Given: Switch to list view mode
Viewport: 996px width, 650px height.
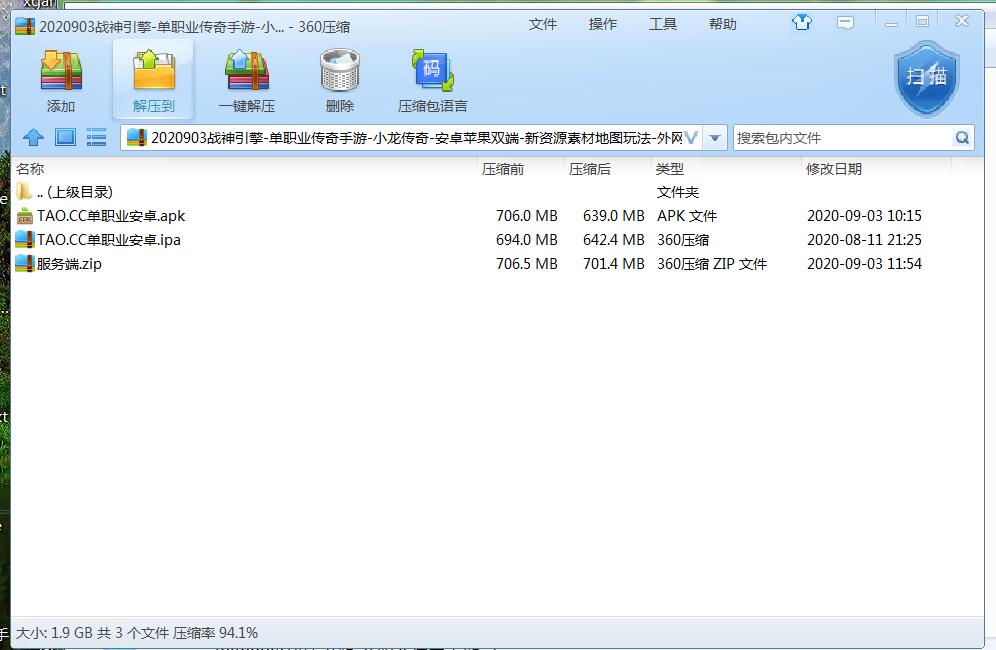Looking at the screenshot, I should click(x=96, y=138).
